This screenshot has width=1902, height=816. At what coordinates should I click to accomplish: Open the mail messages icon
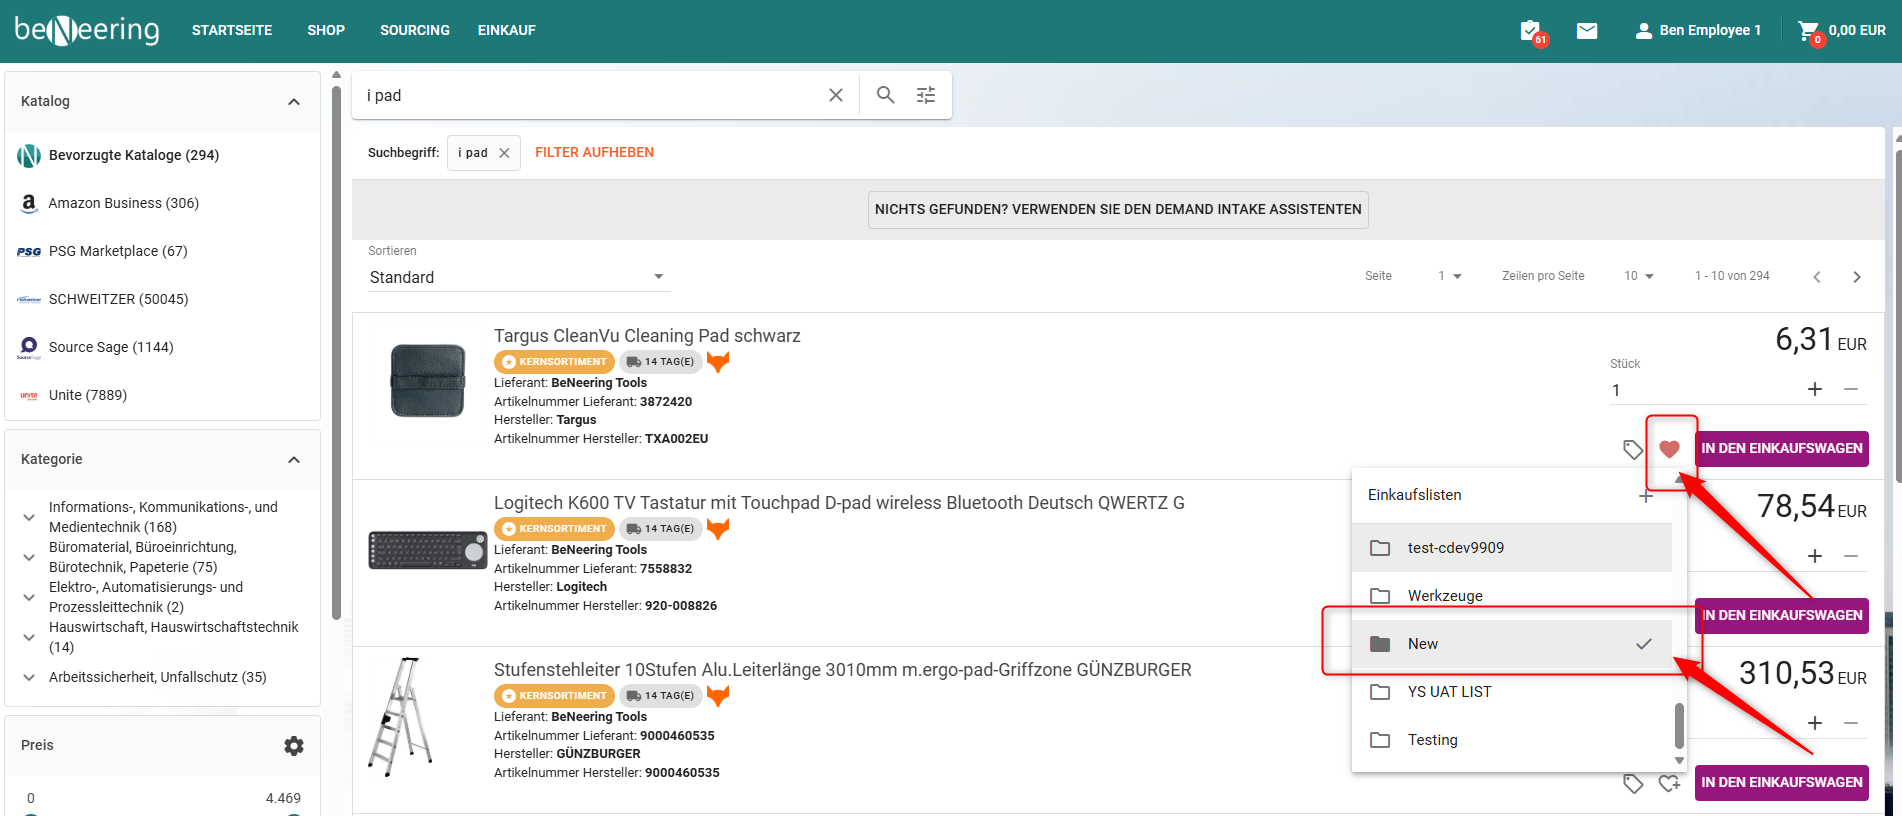[x=1587, y=31]
